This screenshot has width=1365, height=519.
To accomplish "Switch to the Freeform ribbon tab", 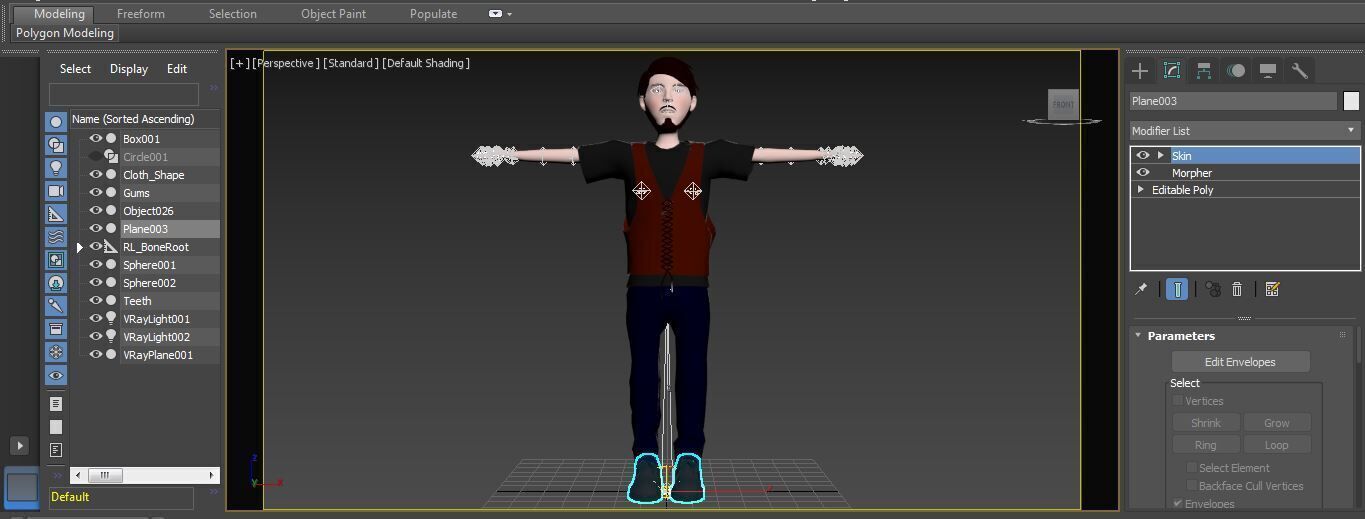I will pos(141,14).
